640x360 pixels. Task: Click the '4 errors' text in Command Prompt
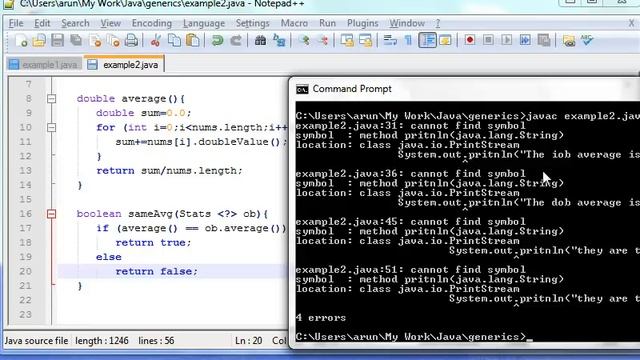(321, 318)
